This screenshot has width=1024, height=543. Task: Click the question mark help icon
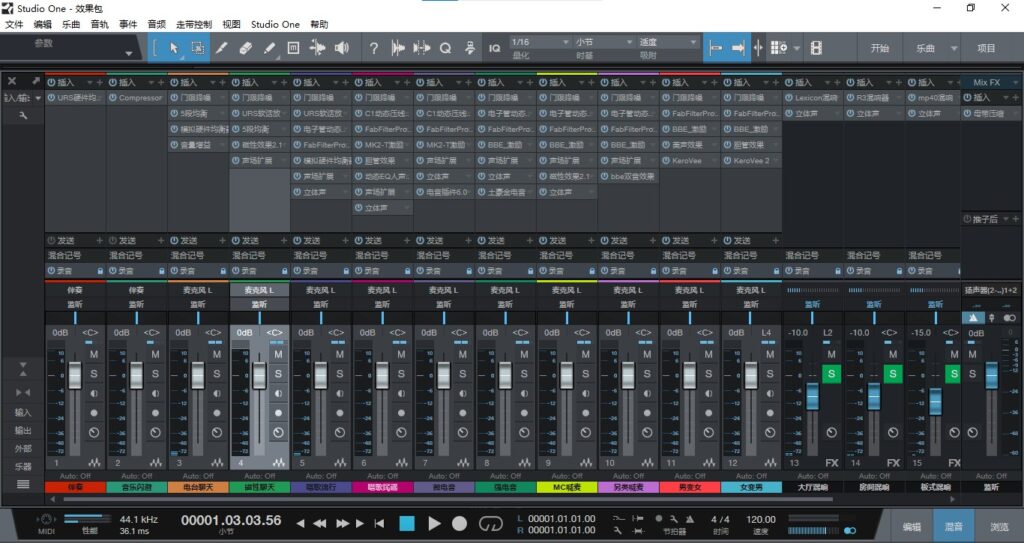374,48
